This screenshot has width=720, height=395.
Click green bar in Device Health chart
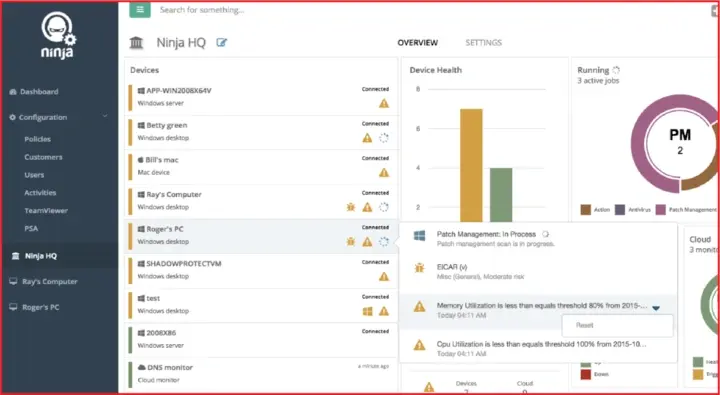pyautogui.click(x=501, y=195)
